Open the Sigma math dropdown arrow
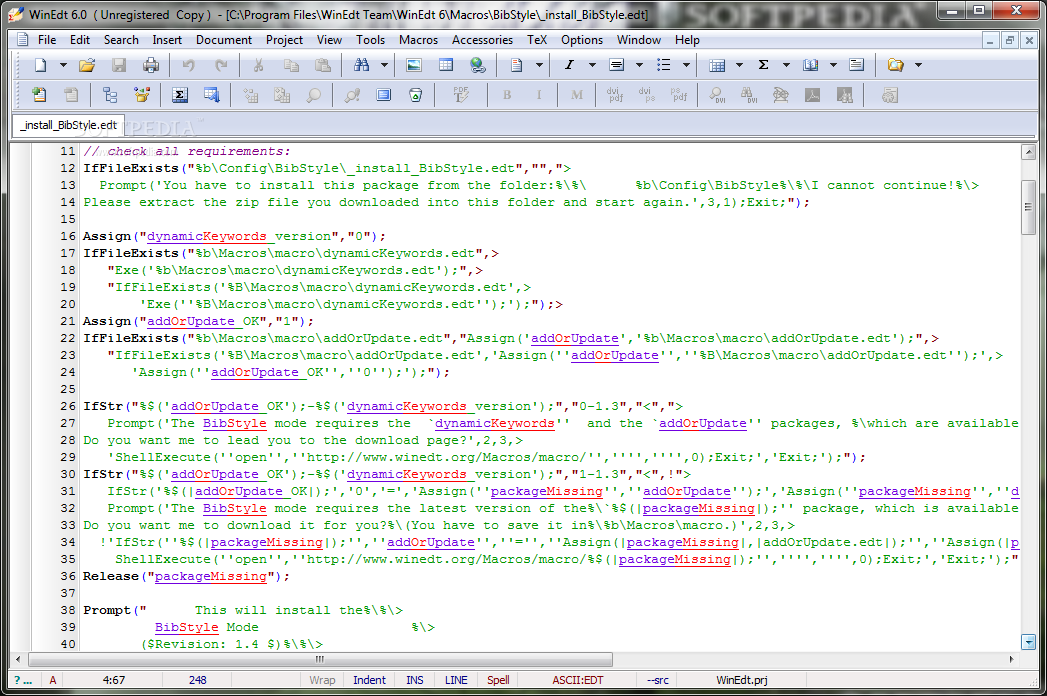This screenshot has width=1047, height=696. pyautogui.click(x=786, y=65)
